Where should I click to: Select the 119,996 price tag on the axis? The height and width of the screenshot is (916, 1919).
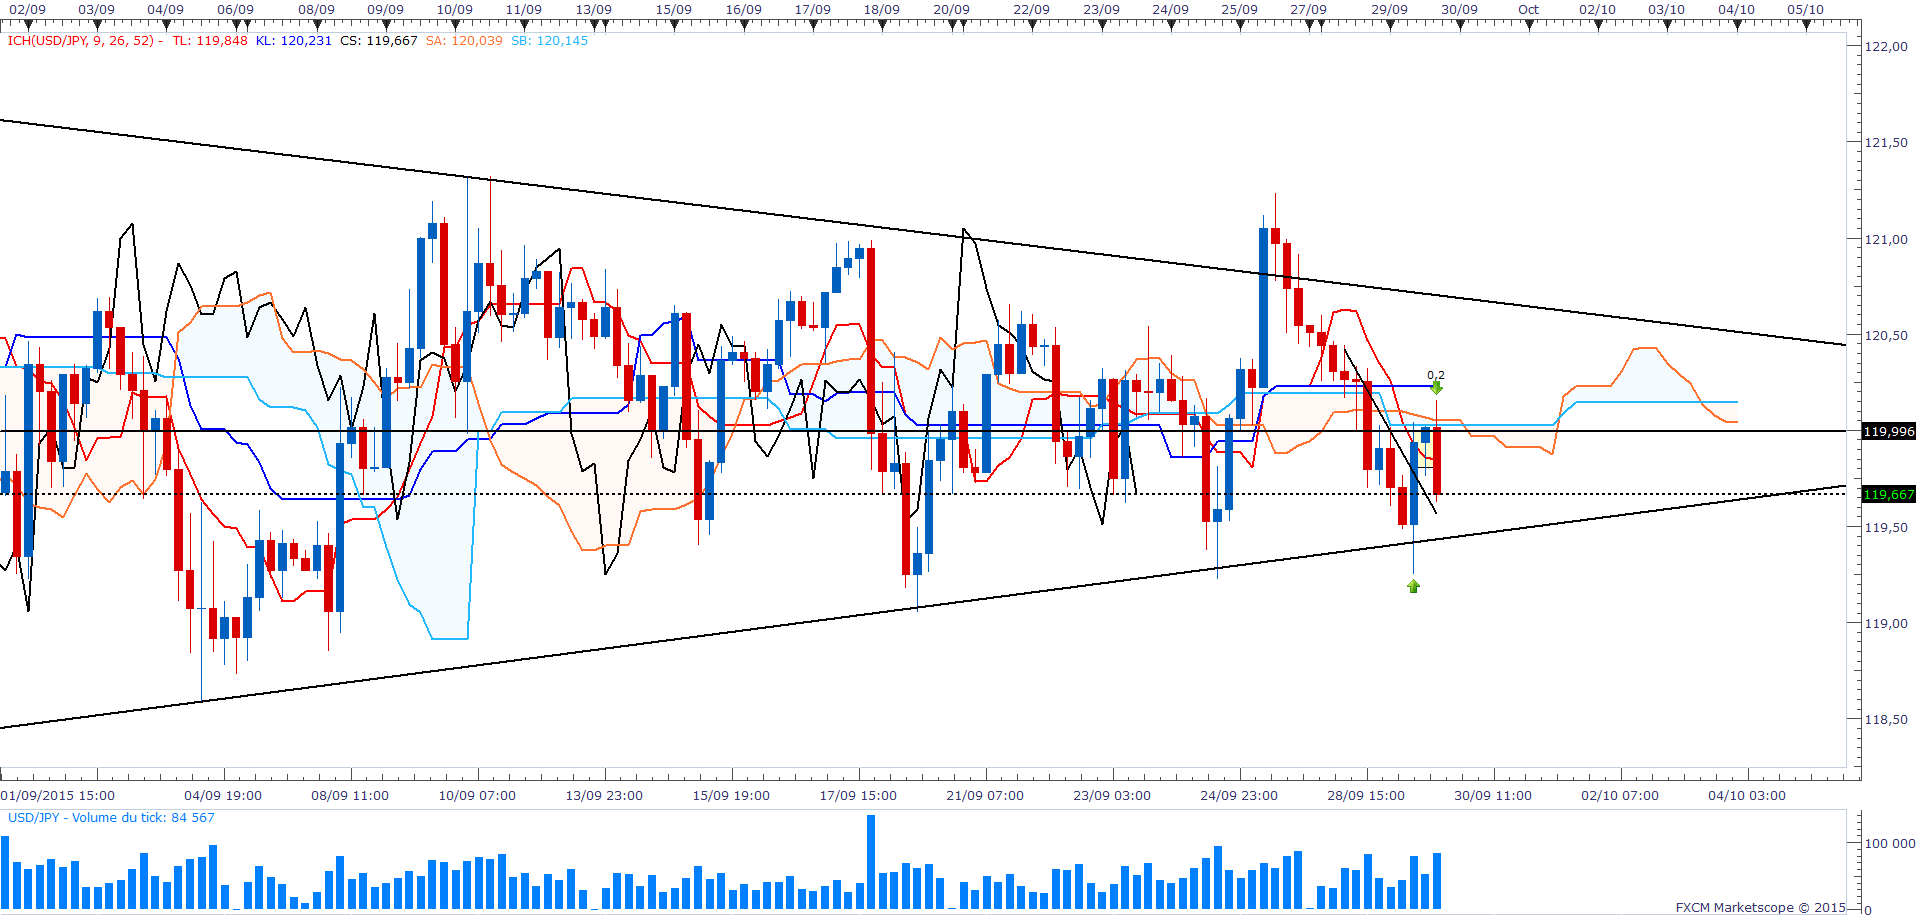pos(1889,432)
